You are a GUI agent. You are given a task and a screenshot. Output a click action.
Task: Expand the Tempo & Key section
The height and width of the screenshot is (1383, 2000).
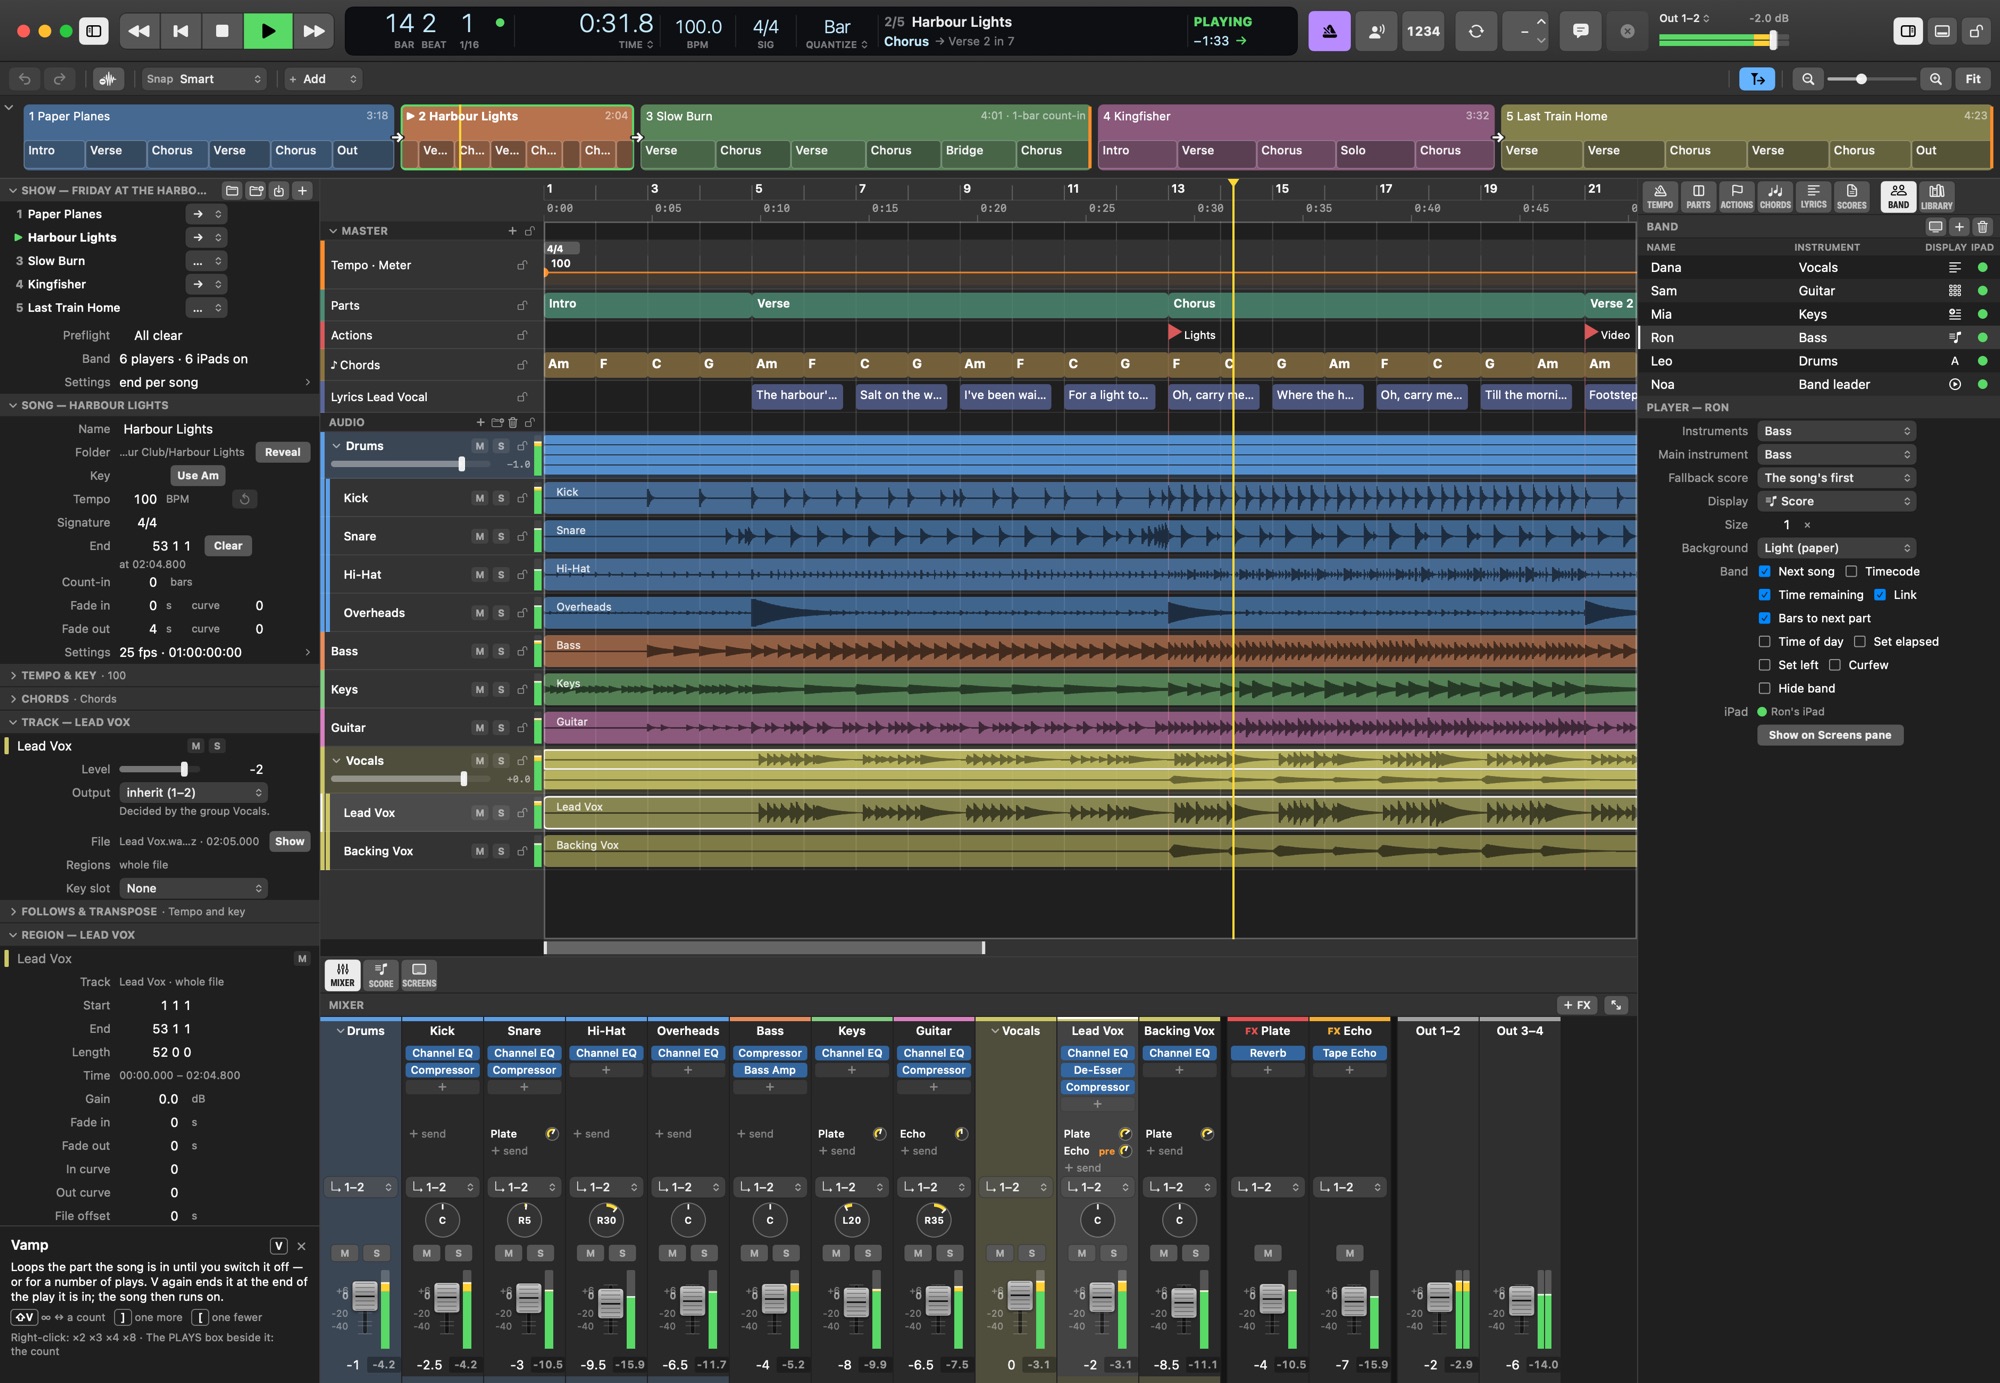click(x=13, y=675)
